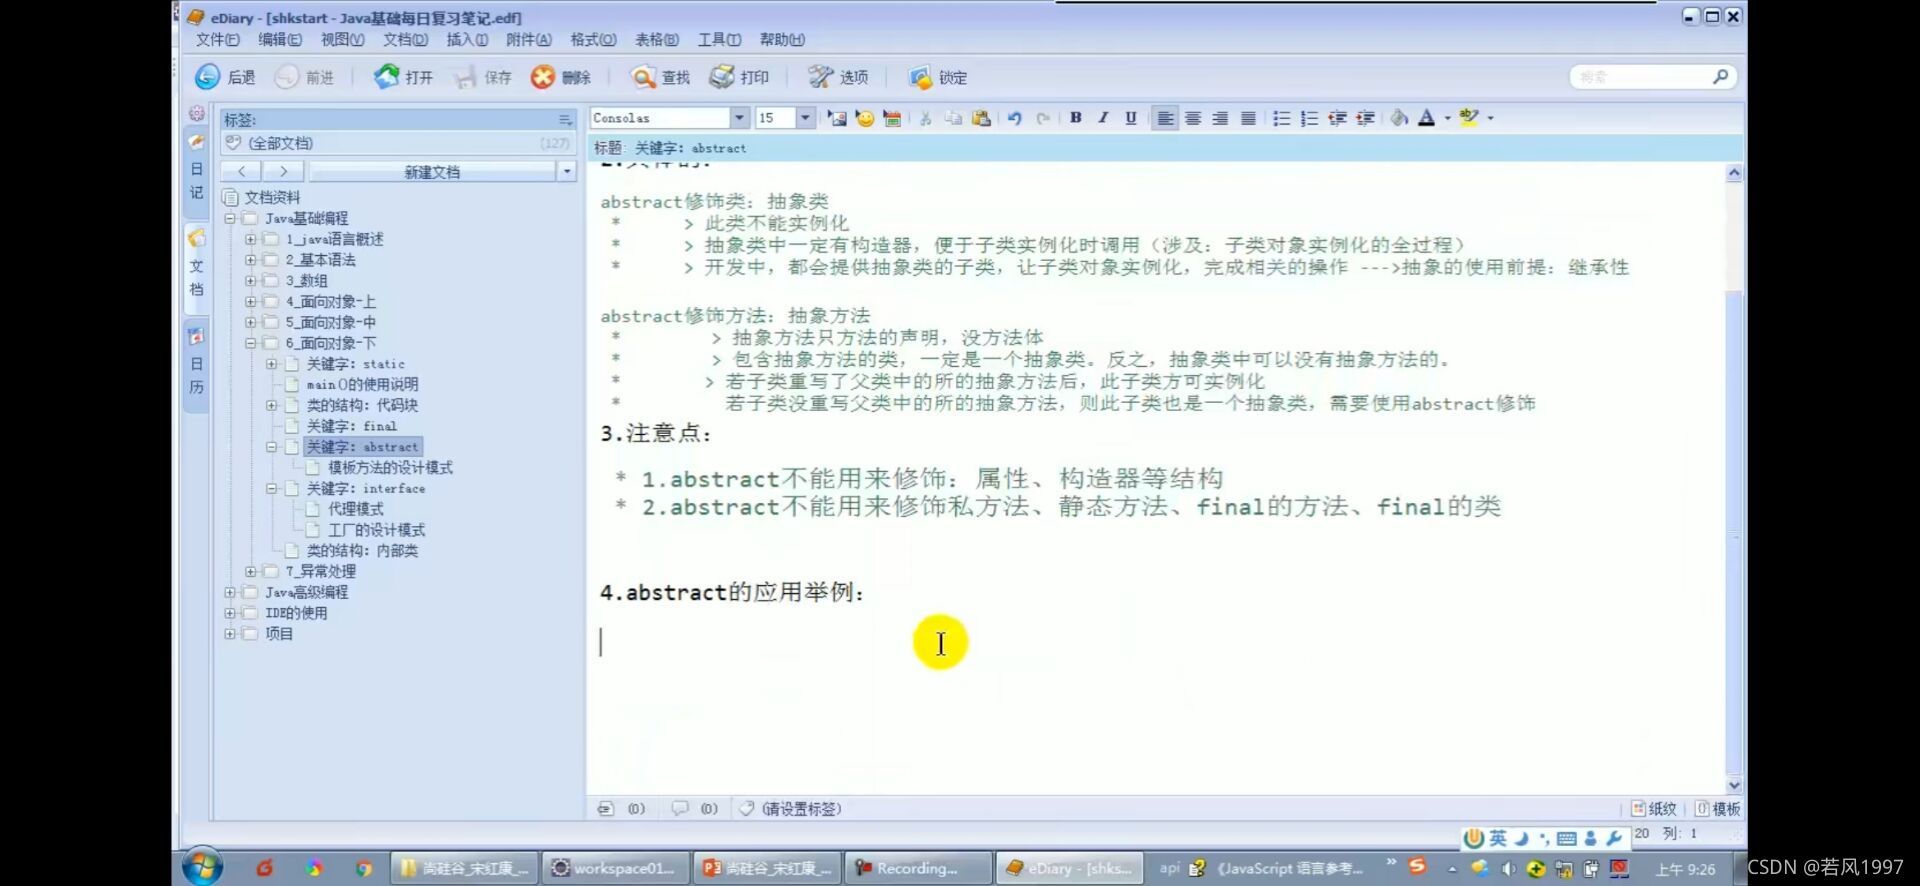This screenshot has width=1920, height=886.
Task: Cut selection with the scissors icon
Action: (x=926, y=118)
